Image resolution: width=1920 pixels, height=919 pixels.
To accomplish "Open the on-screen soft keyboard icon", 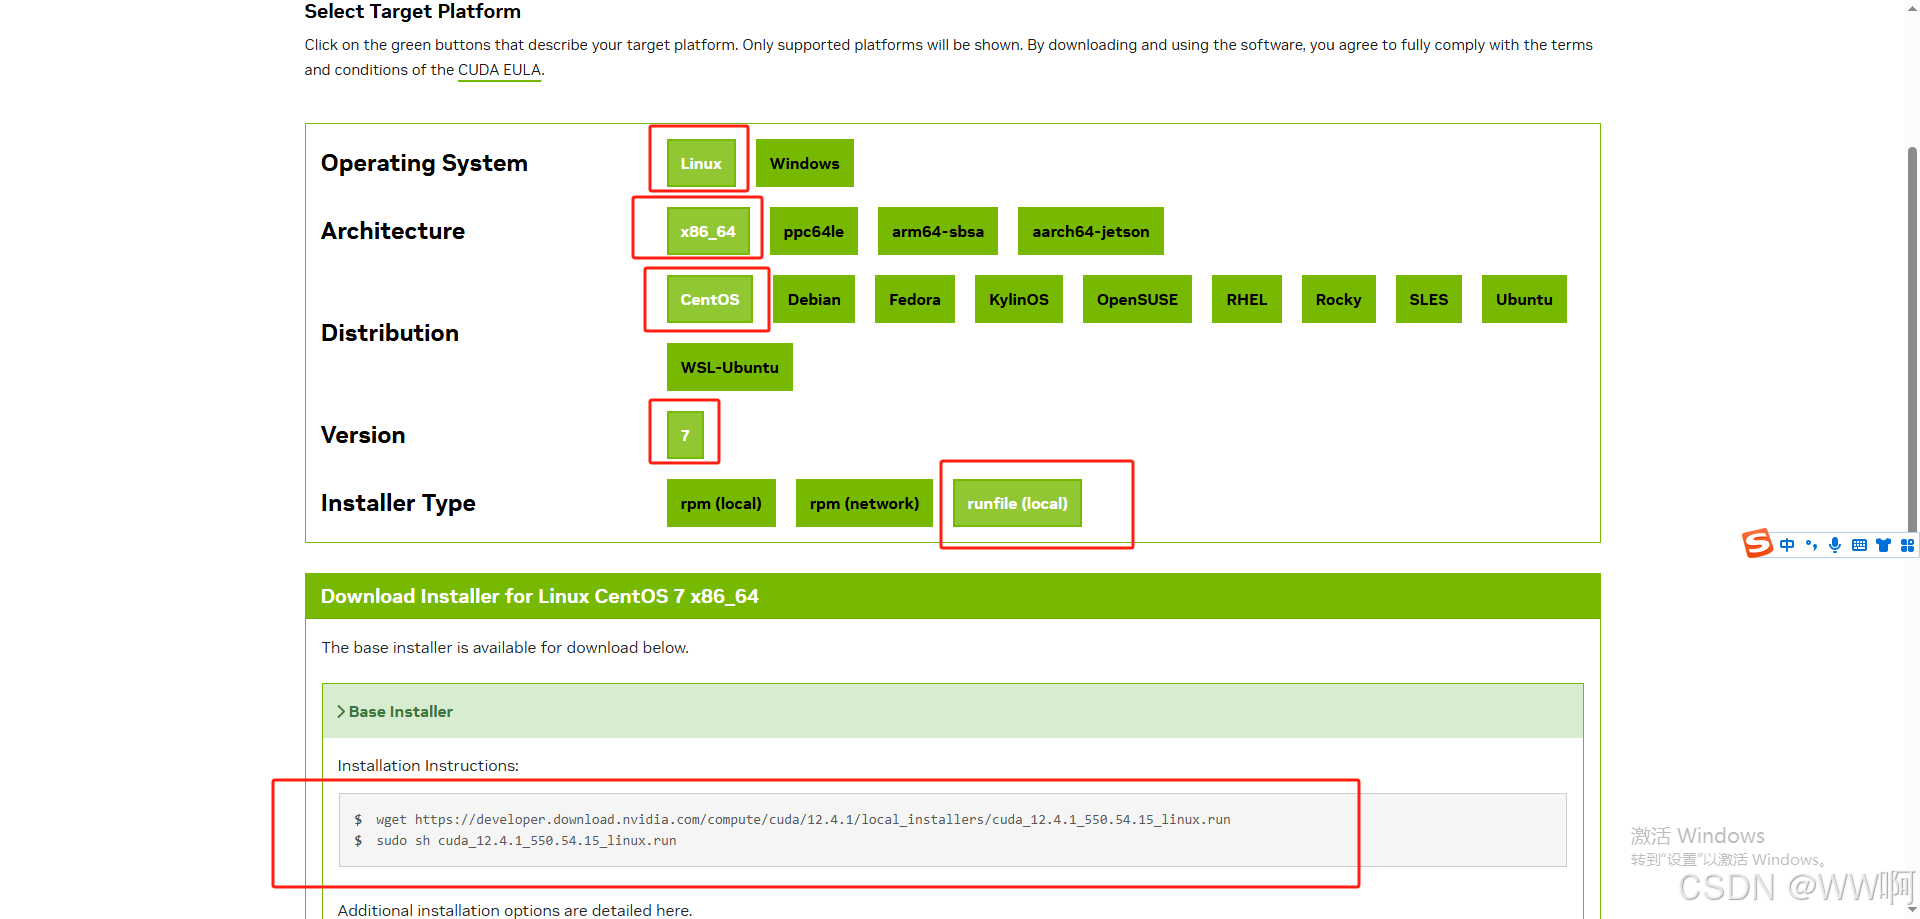I will coord(1859,545).
